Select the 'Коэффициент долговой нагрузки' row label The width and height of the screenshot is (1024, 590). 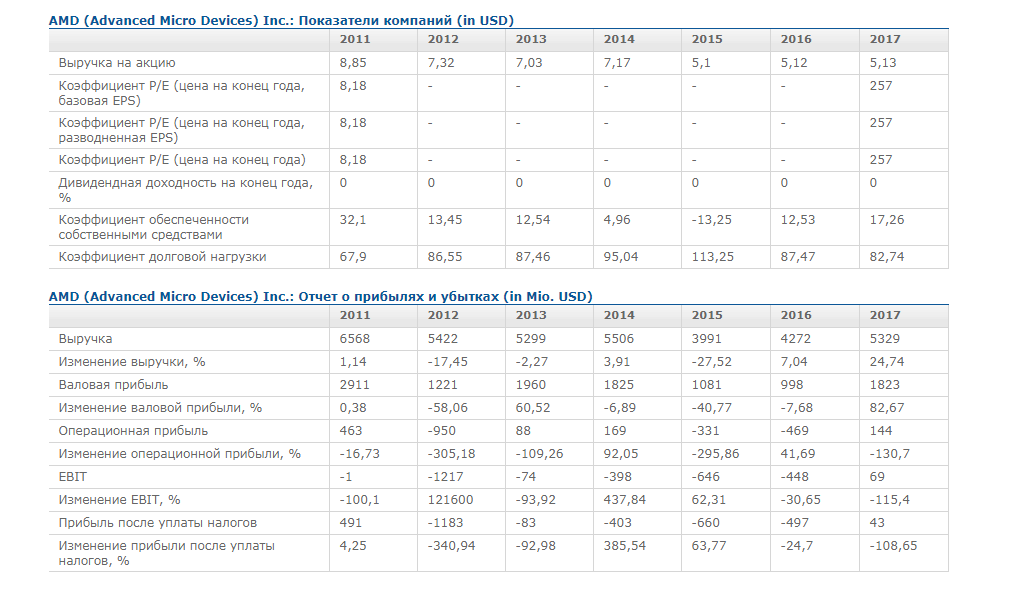point(163,257)
